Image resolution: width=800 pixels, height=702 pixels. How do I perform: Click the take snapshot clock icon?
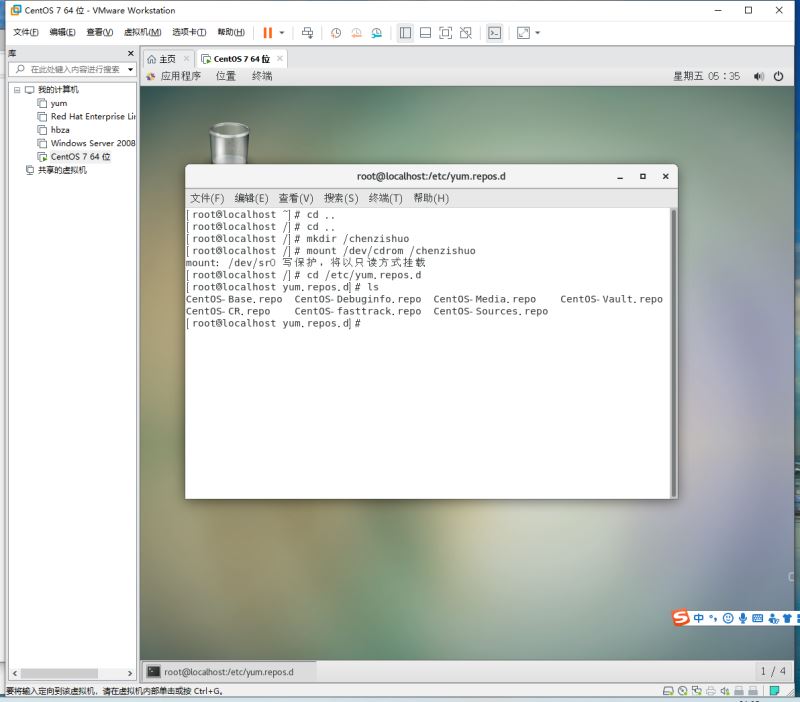(x=336, y=33)
